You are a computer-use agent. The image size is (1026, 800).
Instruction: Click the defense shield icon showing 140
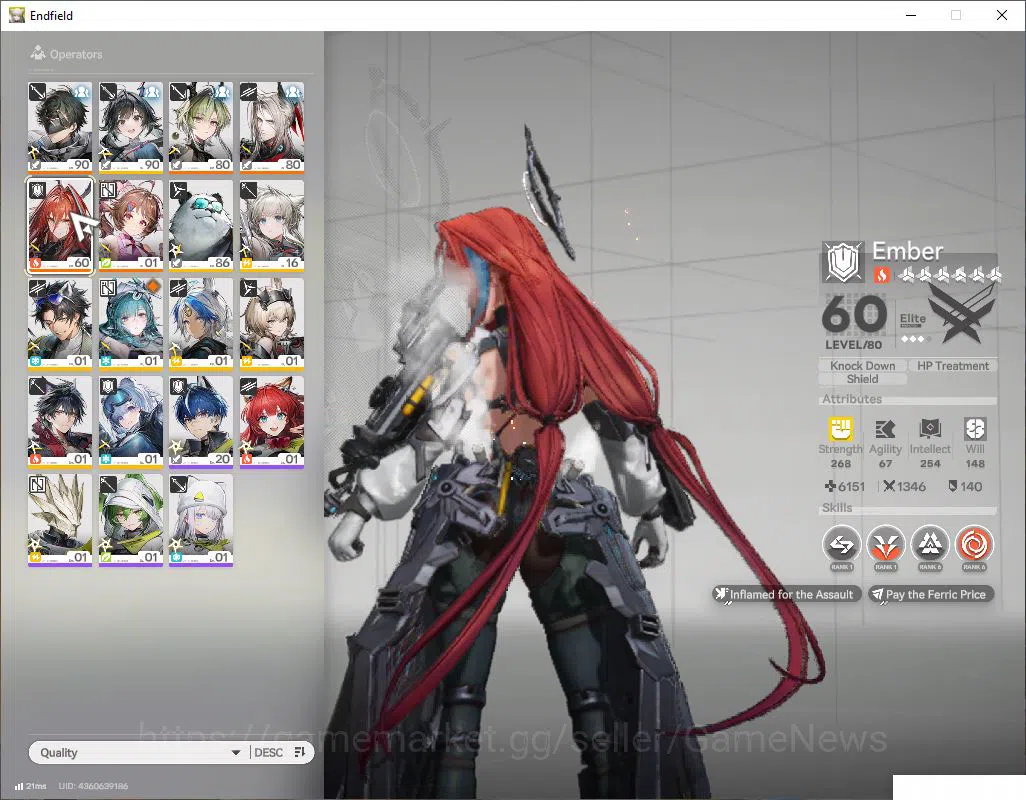pyautogui.click(x=953, y=486)
